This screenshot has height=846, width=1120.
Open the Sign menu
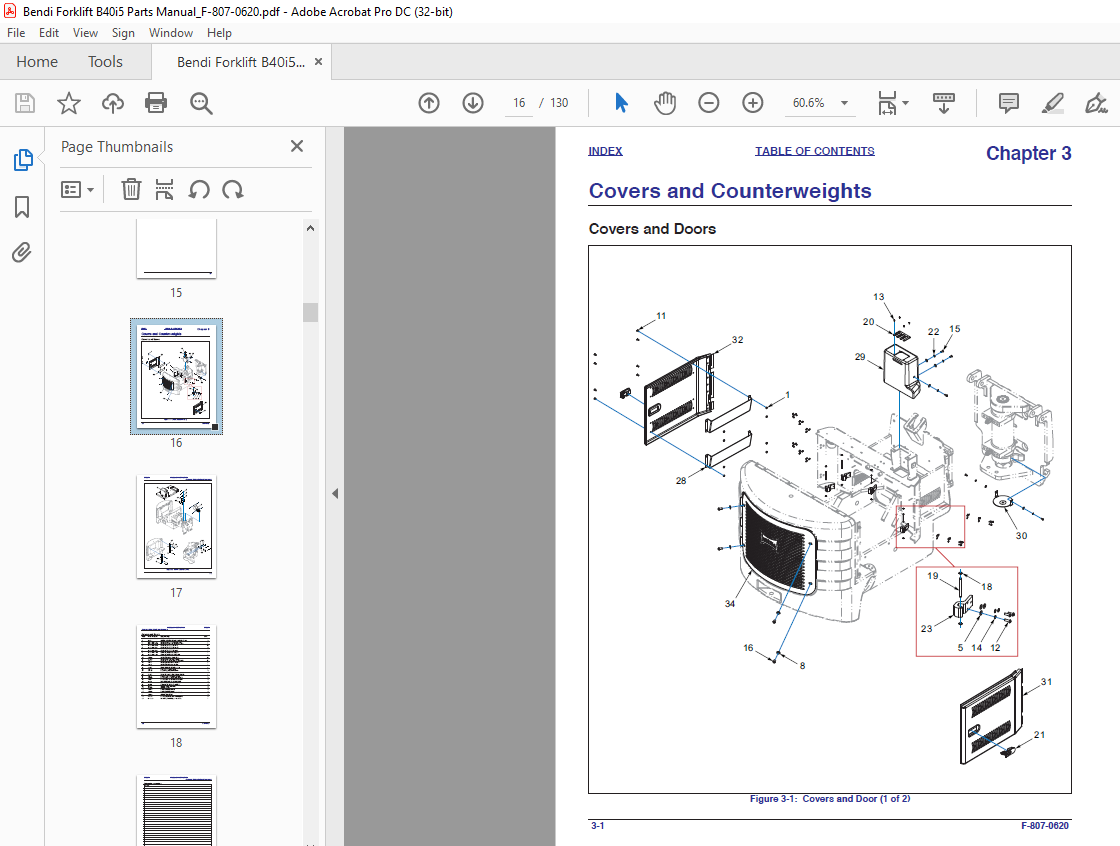coord(123,33)
